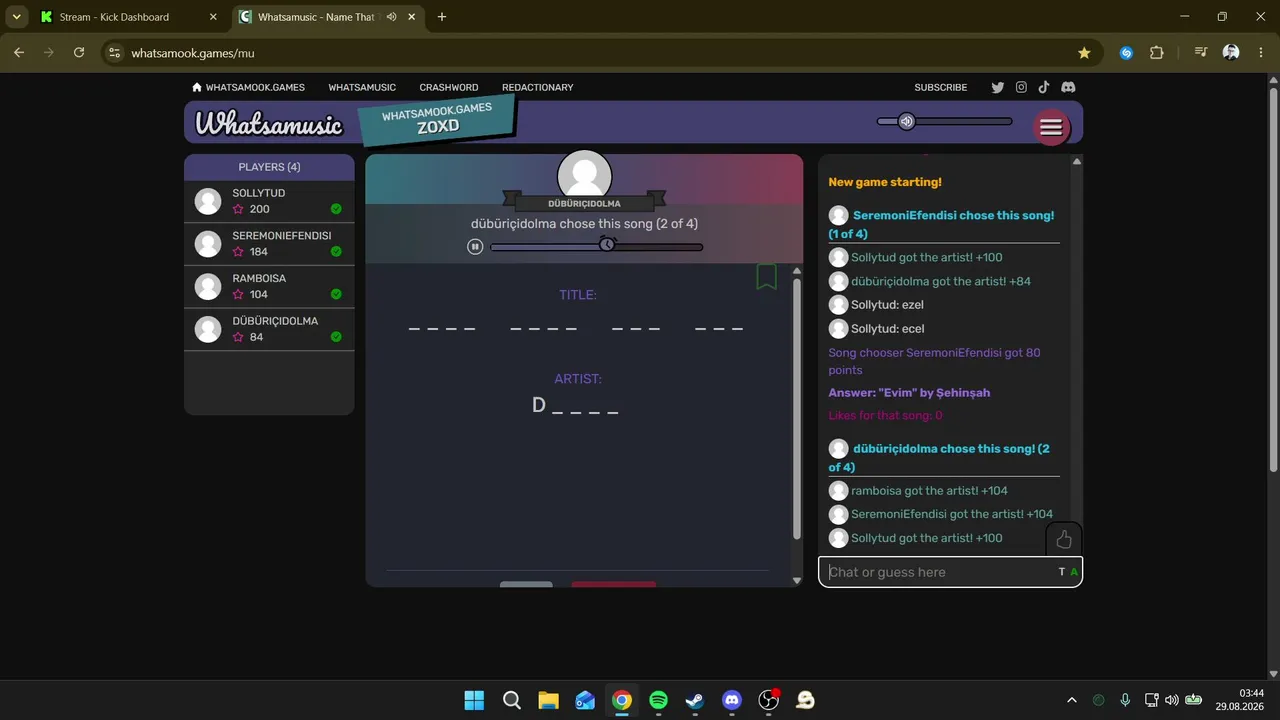Open Steam from the taskbar
The image size is (1280, 720).
(695, 700)
